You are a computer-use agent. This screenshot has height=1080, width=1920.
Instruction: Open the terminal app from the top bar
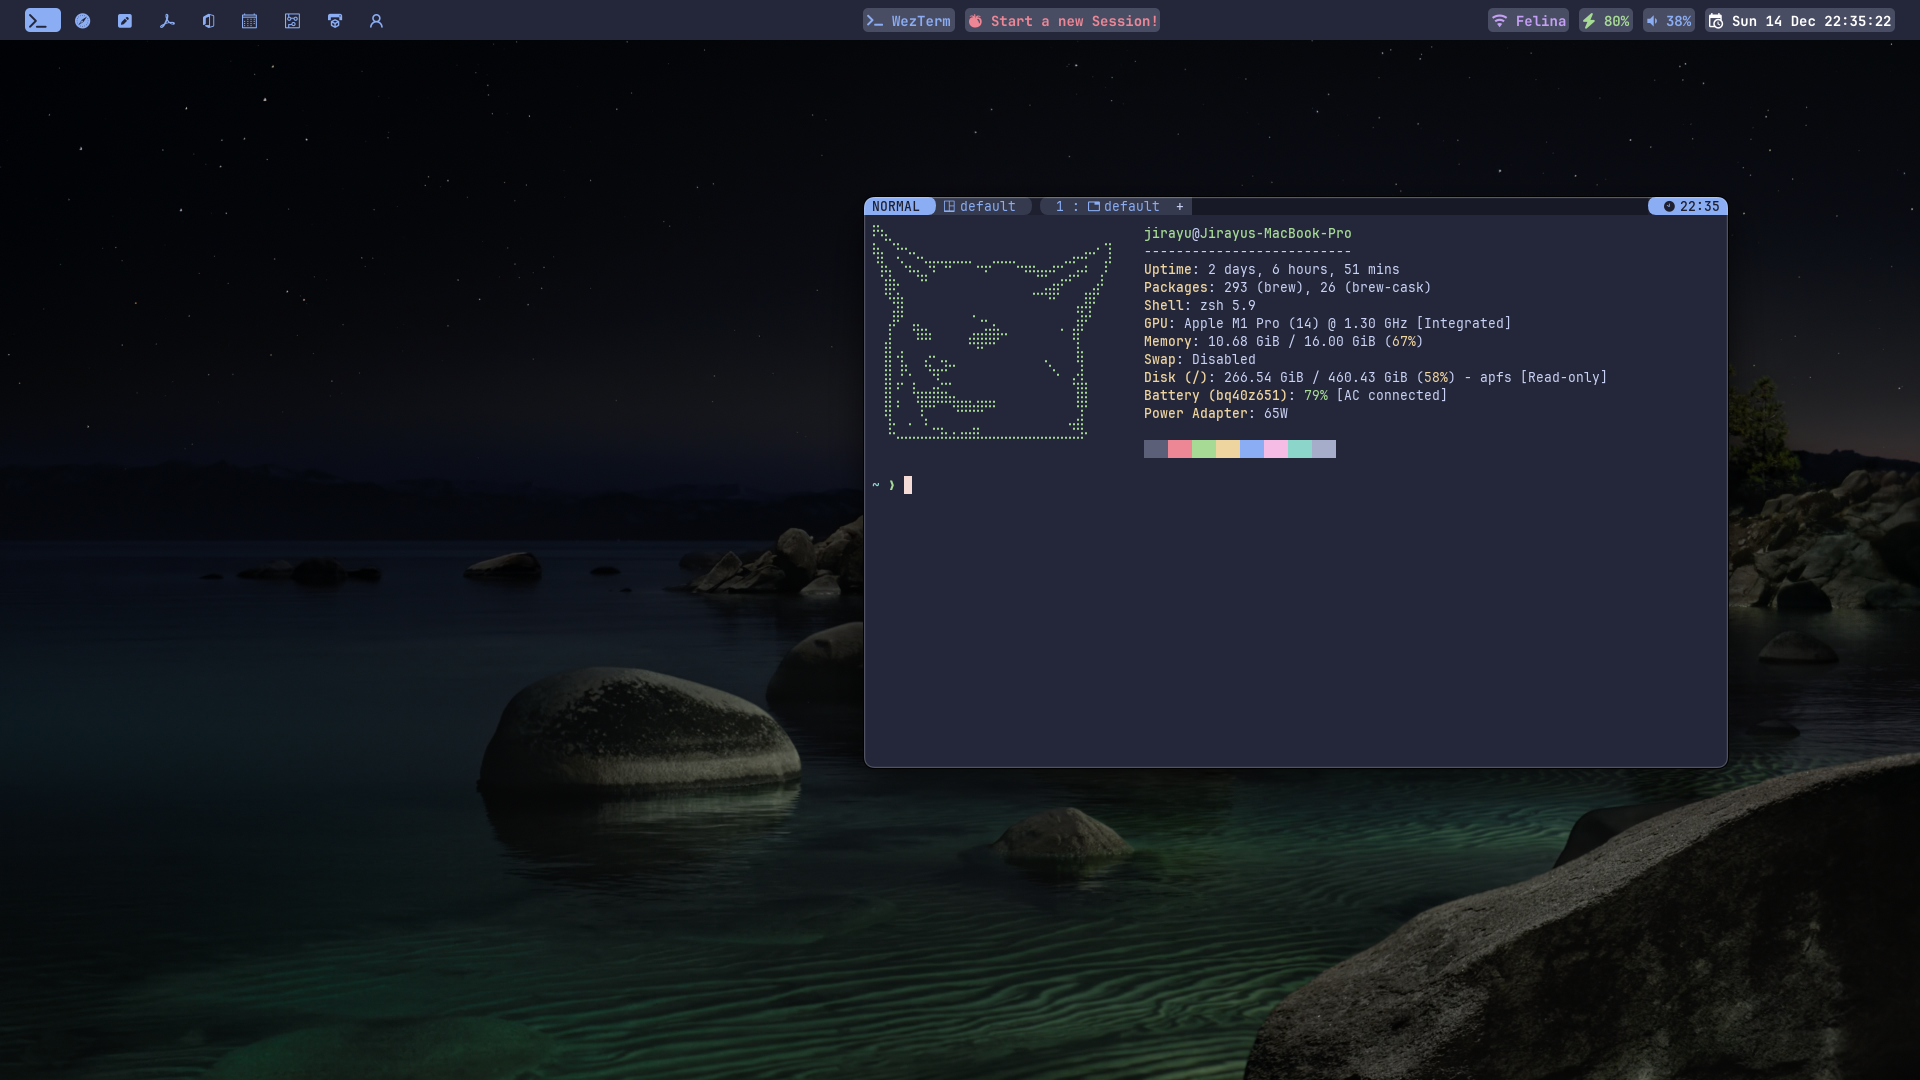(42, 20)
